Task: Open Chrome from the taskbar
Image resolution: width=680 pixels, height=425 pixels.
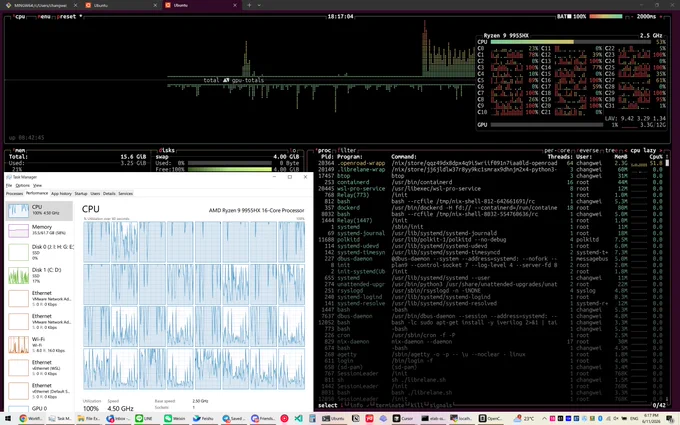Action: pyautogui.click(x=30, y=418)
